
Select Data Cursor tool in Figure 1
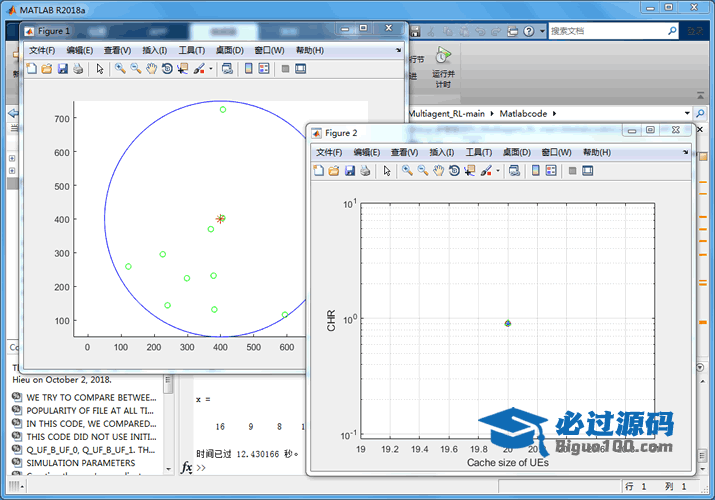click(183, 69)
